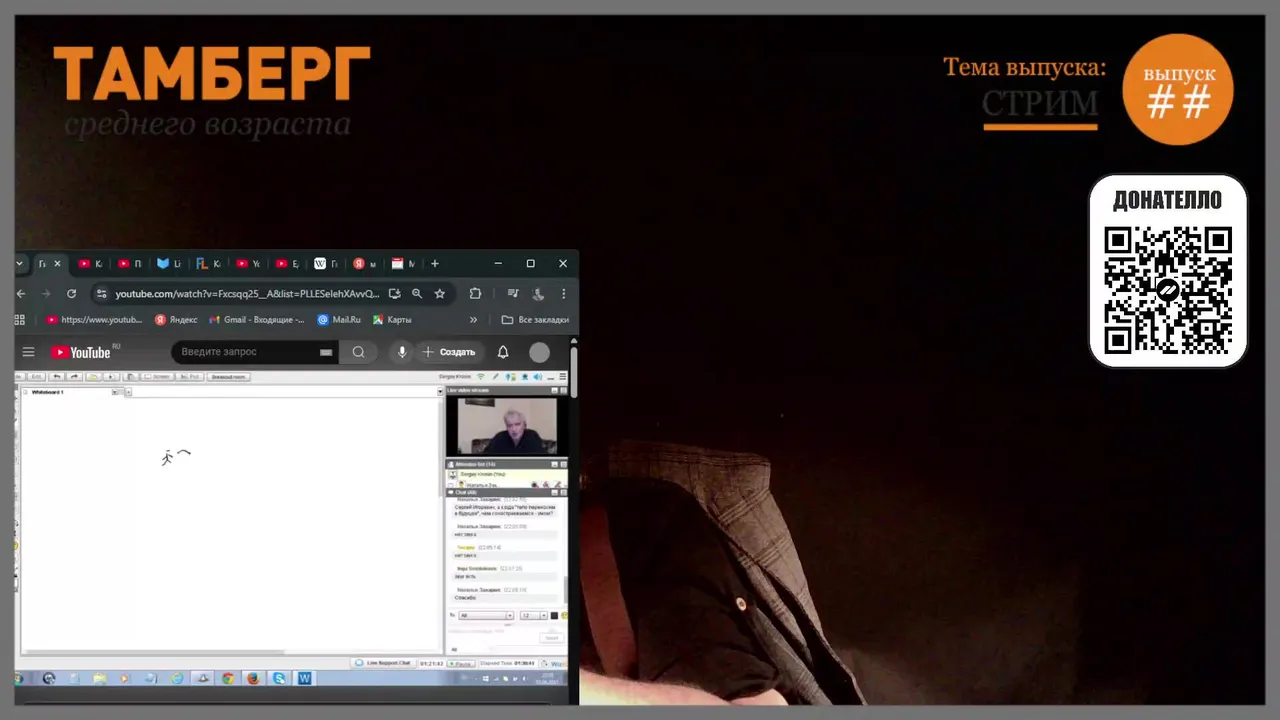This screenshot has height=720, width=1280.
Task: Close the active Chrome tab
Action: point(57,264)
